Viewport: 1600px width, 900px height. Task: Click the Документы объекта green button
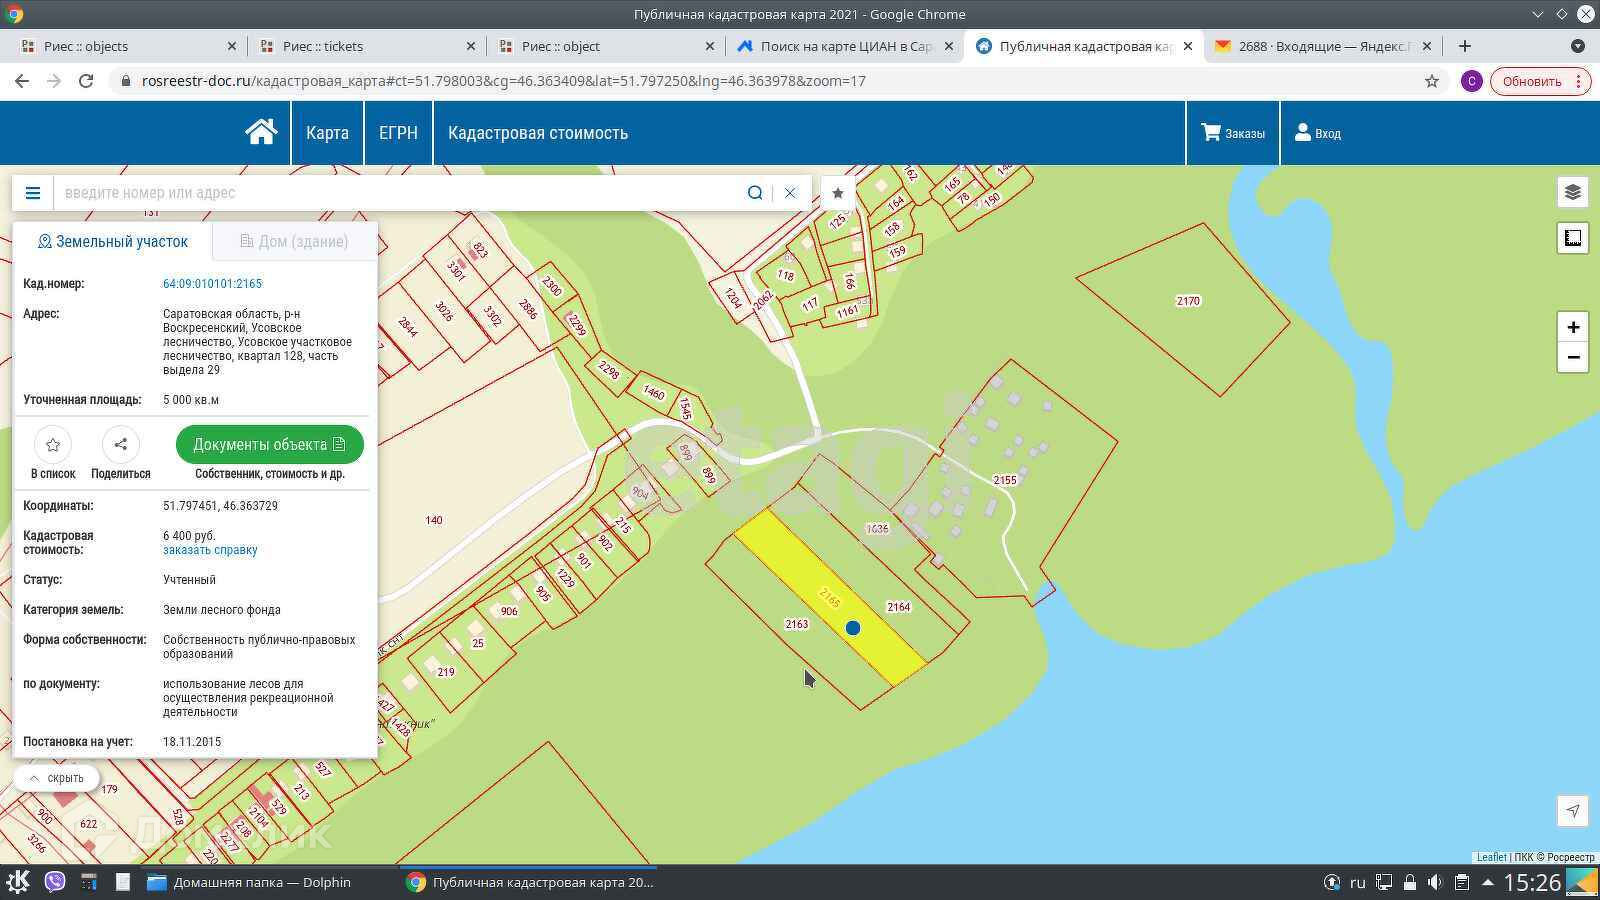coord(269,445)
